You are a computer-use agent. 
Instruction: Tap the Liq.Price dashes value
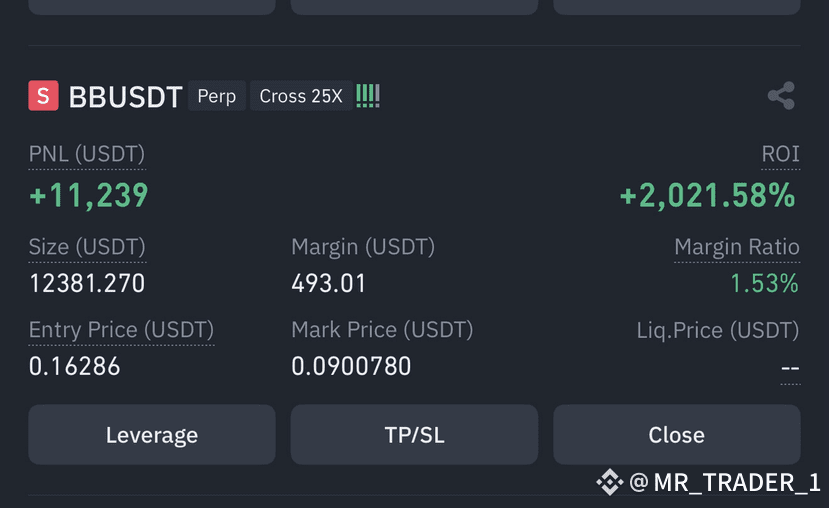tap(790, 368)
